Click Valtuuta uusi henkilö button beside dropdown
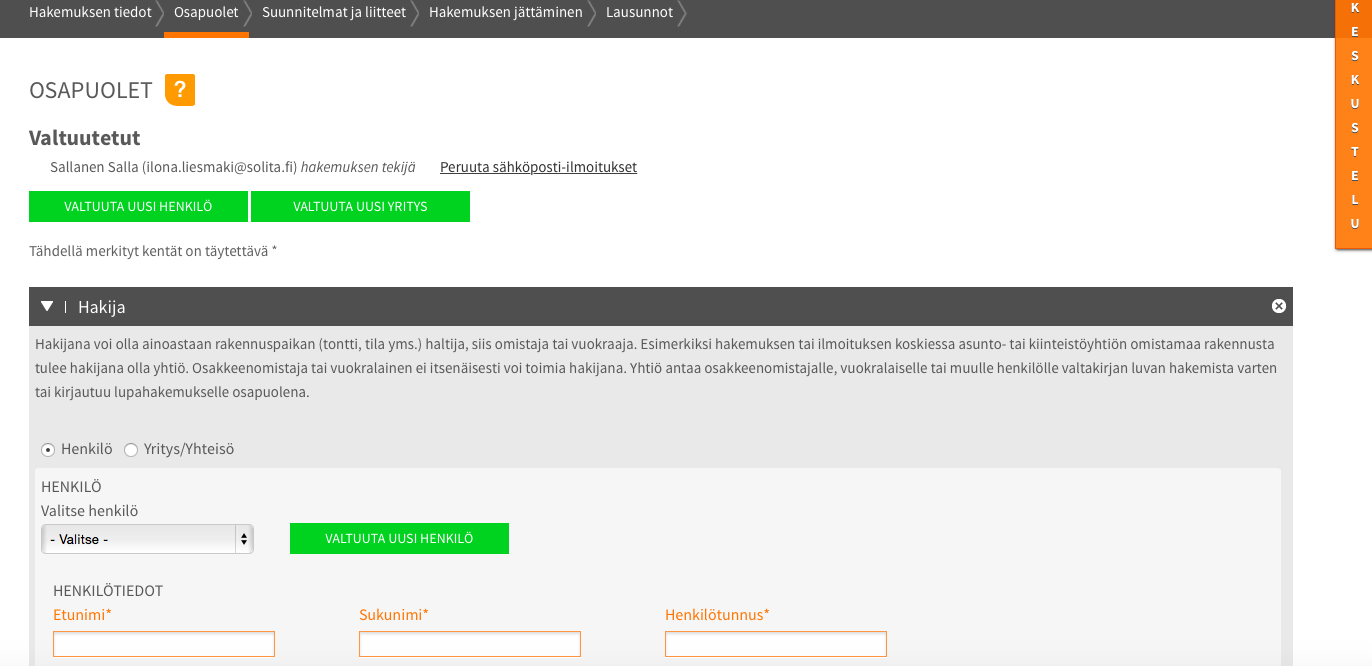1372x666 pixels. click(x=399, y=538)
